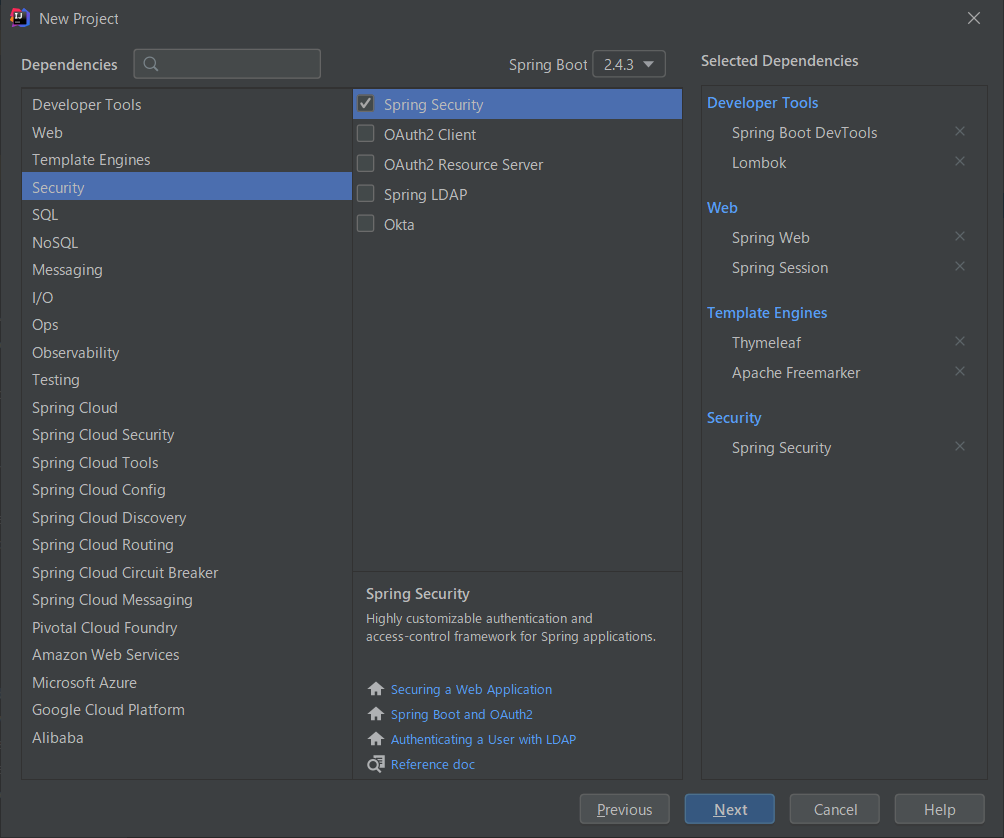Remove Thymeleaf from selected dependencies

pos(960,341)
